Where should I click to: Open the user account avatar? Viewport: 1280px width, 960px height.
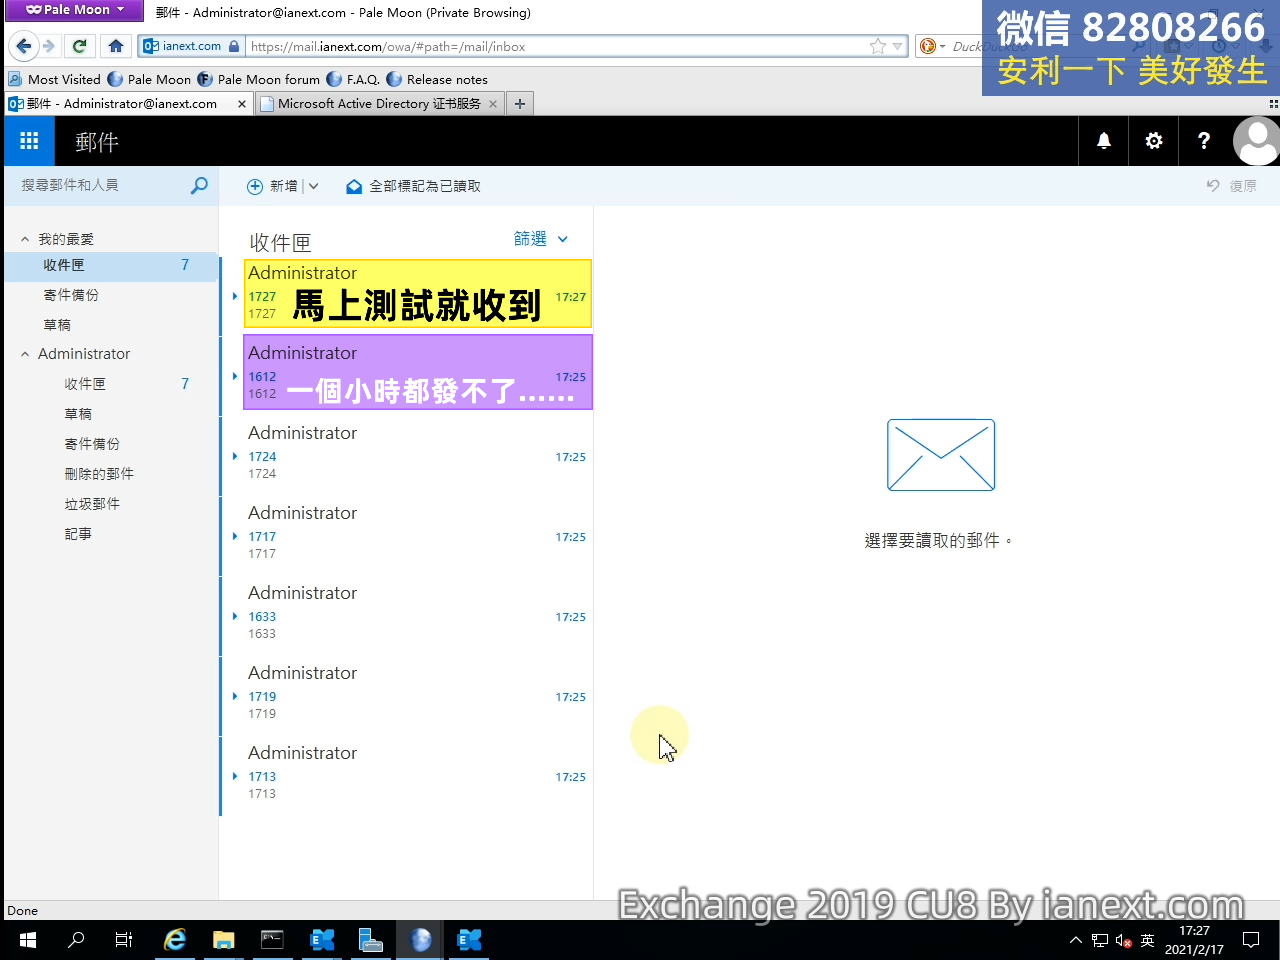1256,141
